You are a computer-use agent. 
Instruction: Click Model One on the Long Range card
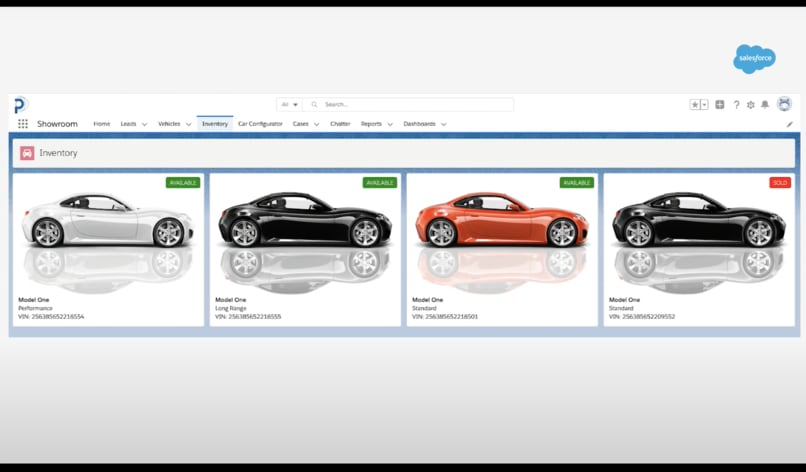click(231, 300)
